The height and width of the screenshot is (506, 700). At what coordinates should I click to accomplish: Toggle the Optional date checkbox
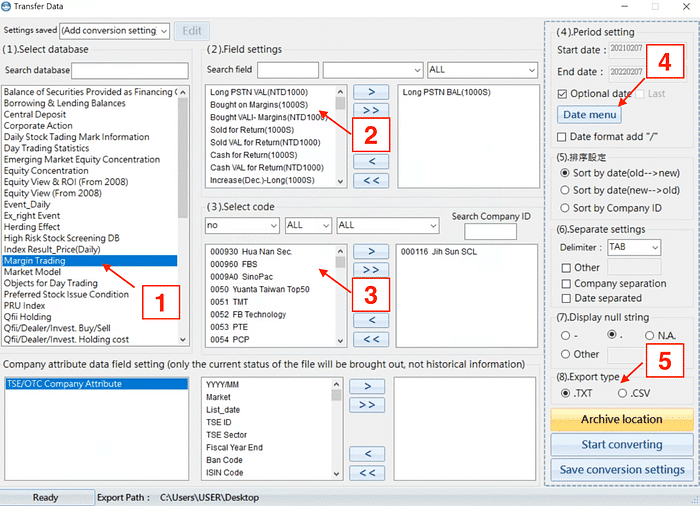coord(562,94)
